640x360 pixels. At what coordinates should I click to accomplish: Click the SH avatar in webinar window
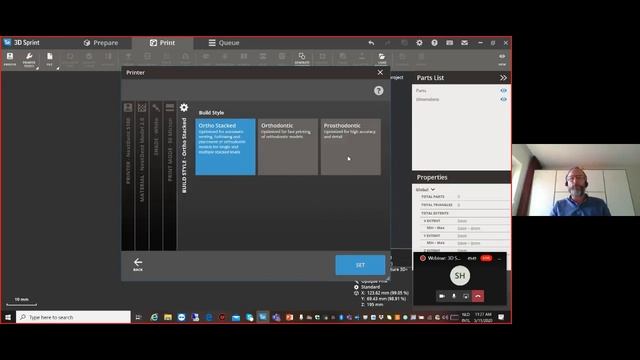click(460, 276)
